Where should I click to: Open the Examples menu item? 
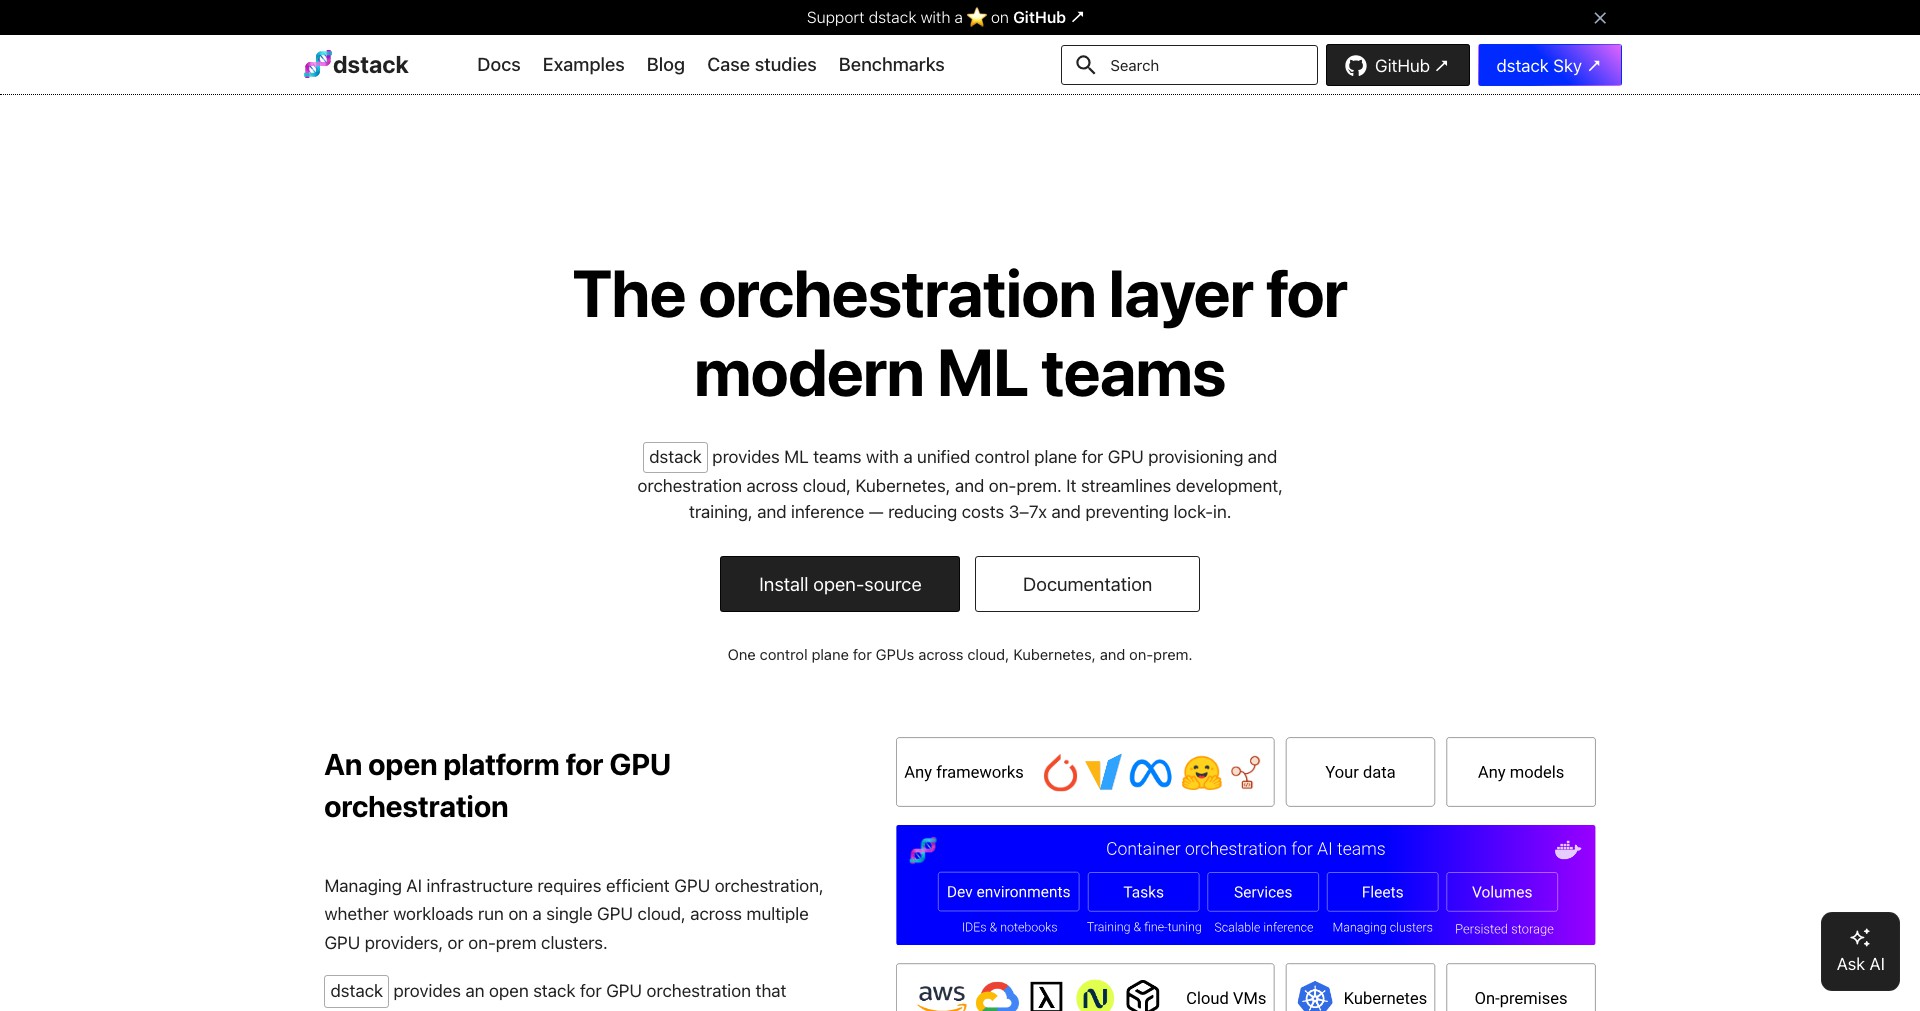click(583, 65)
